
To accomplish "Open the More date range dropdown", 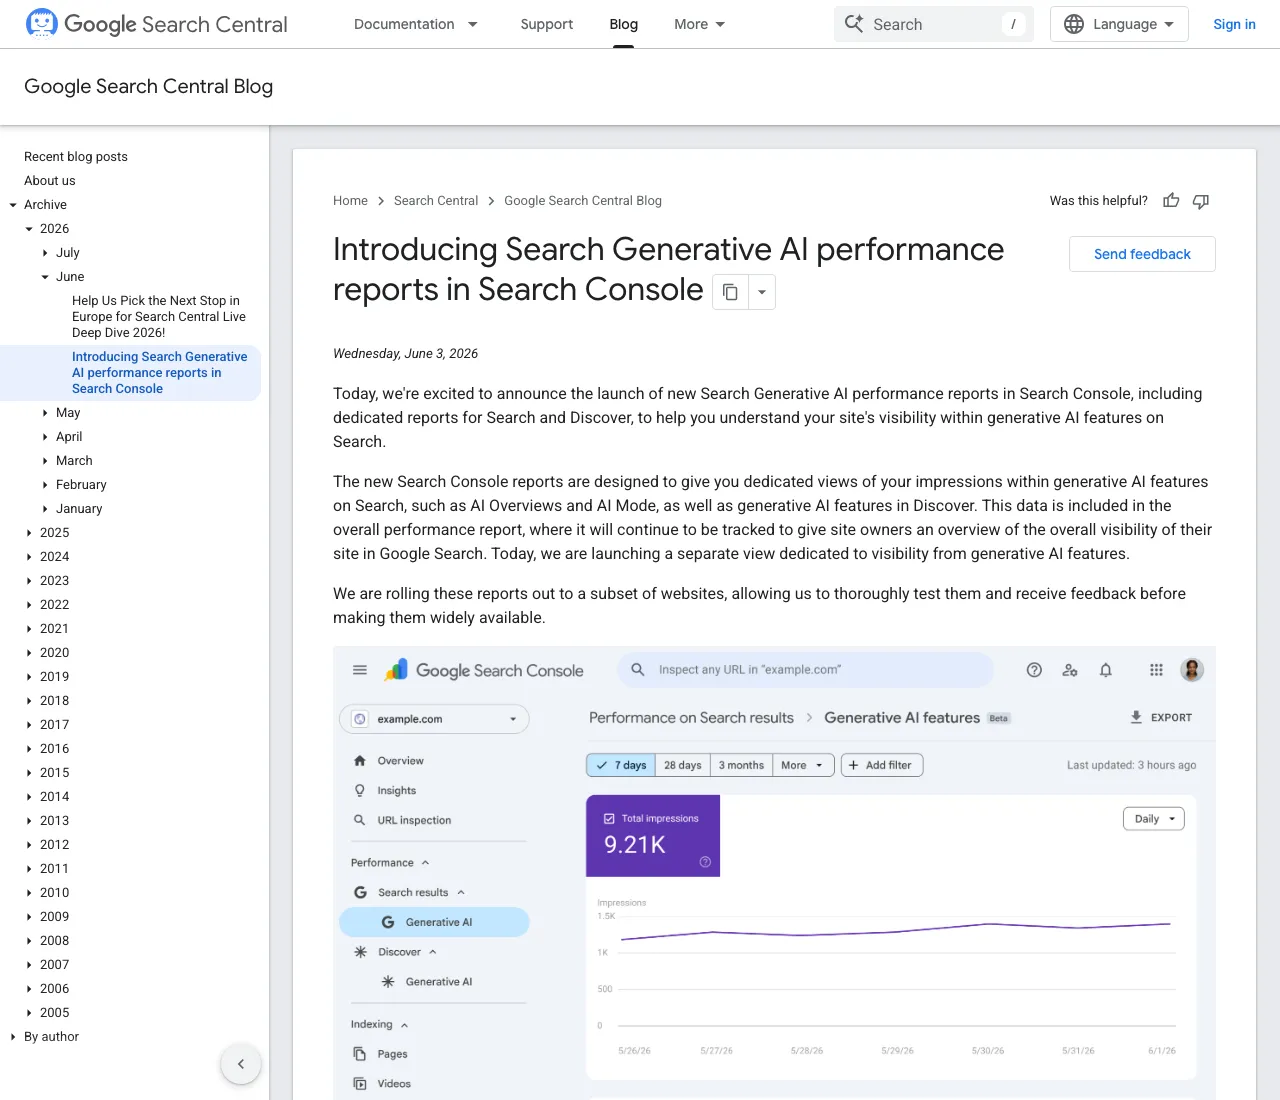I will (803, 765).
